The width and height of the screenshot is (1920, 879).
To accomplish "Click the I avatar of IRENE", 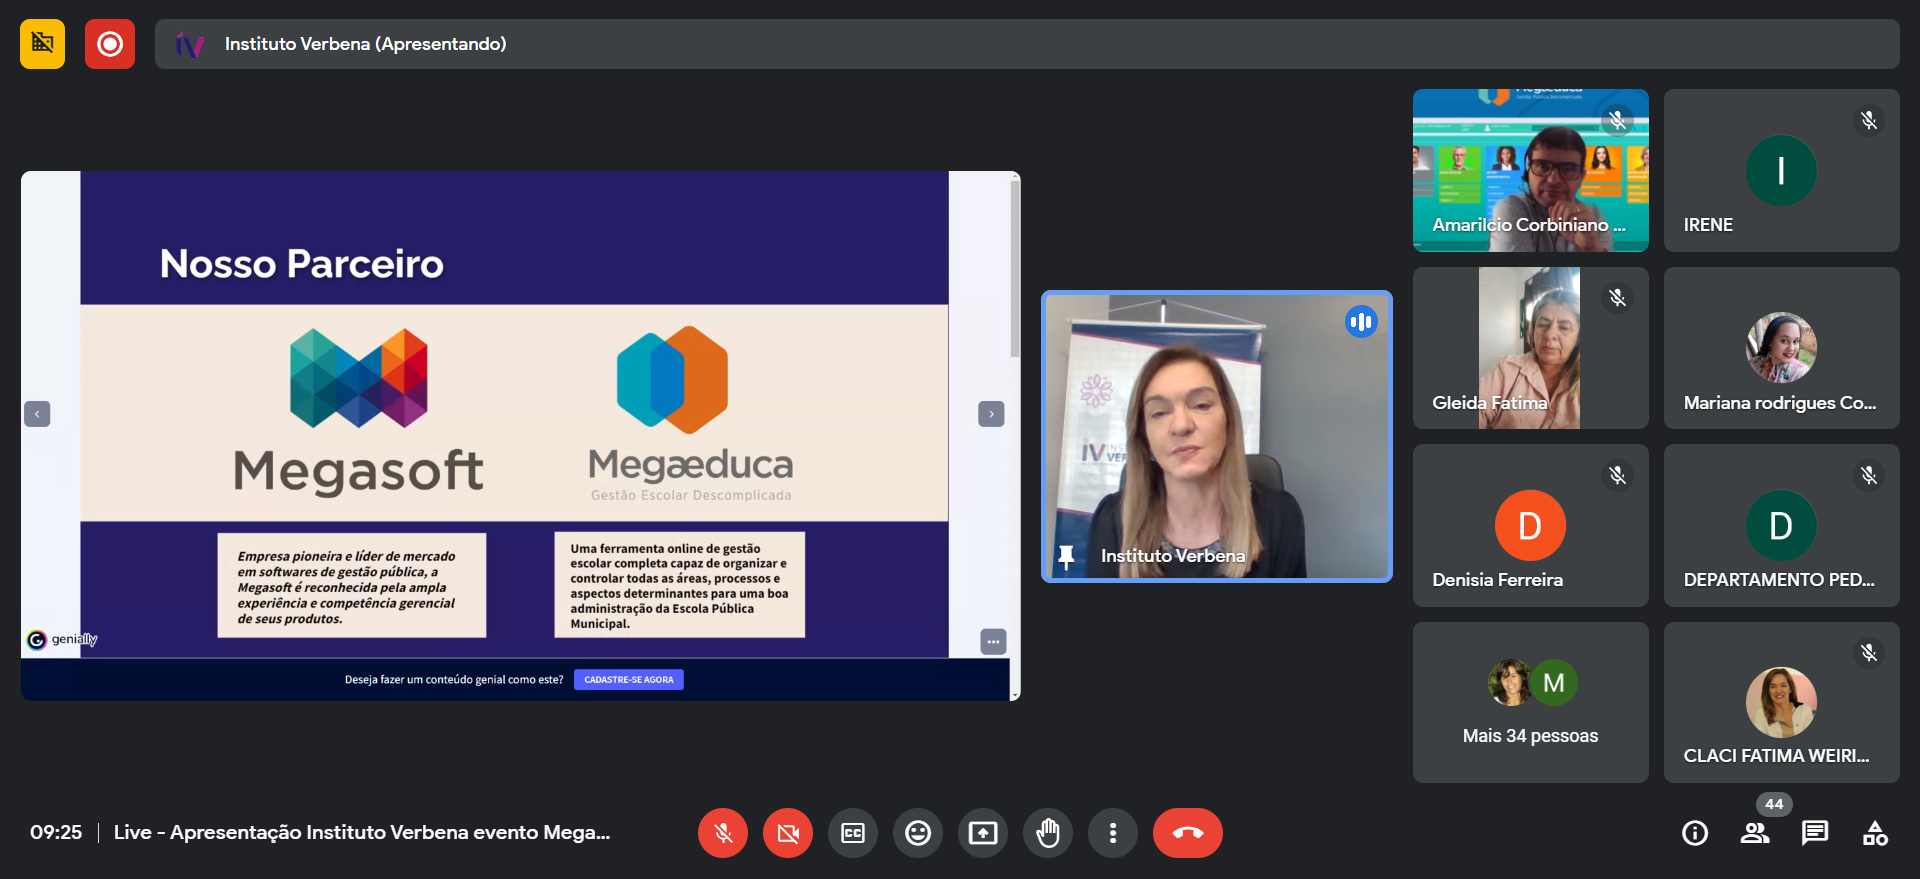I will click(1781, 170).
